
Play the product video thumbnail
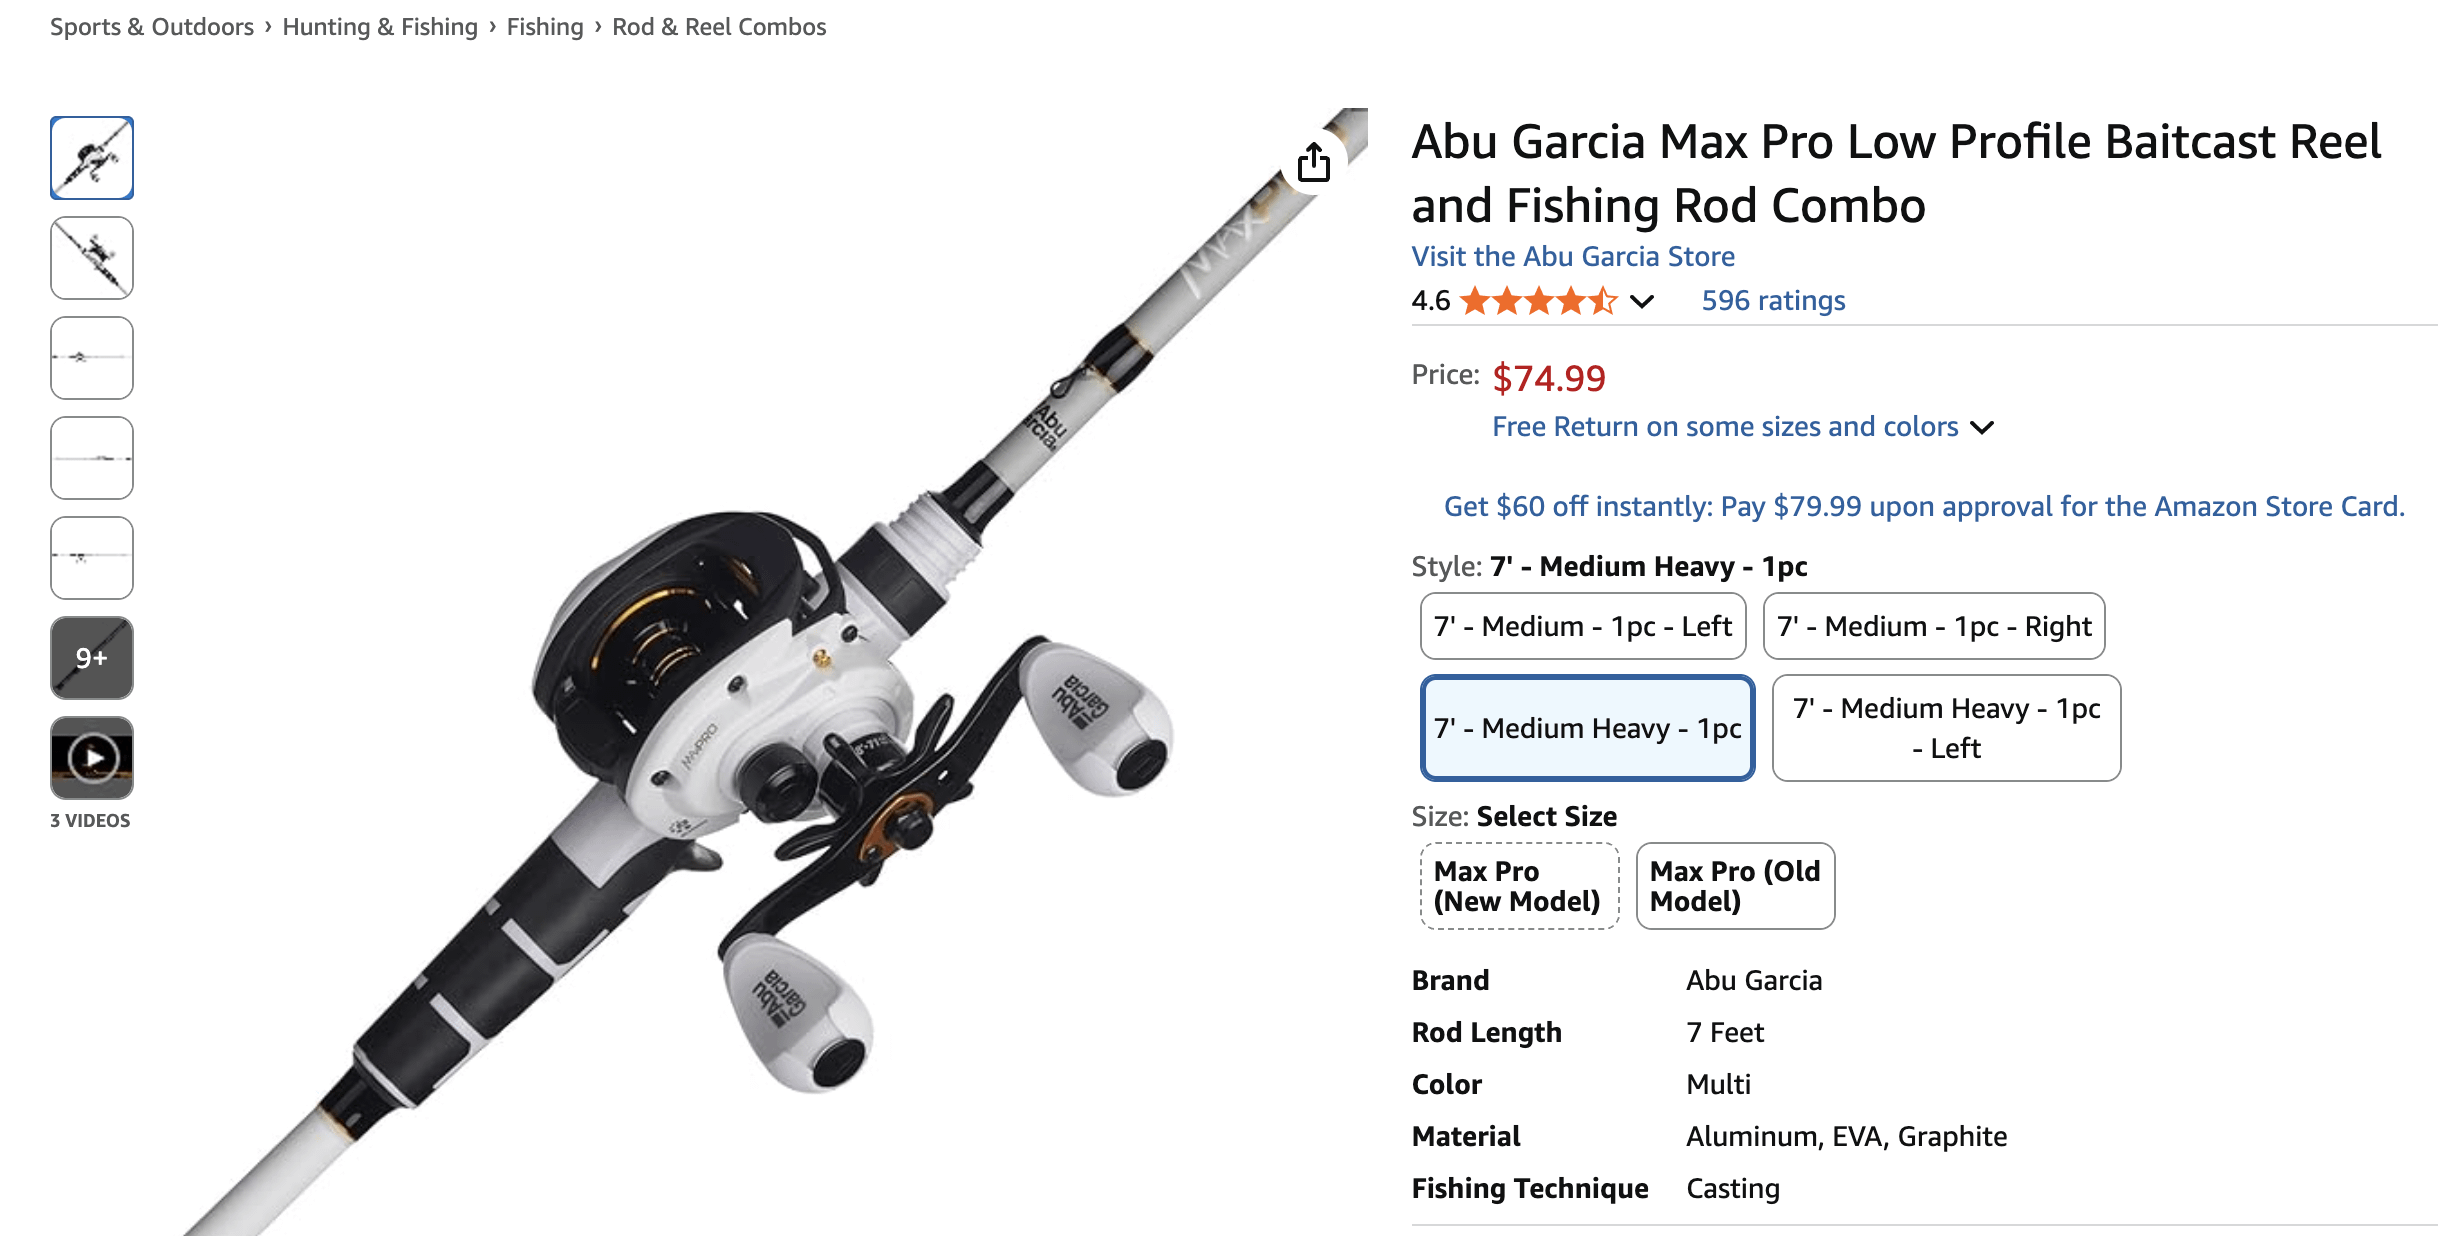click(92, 758)
